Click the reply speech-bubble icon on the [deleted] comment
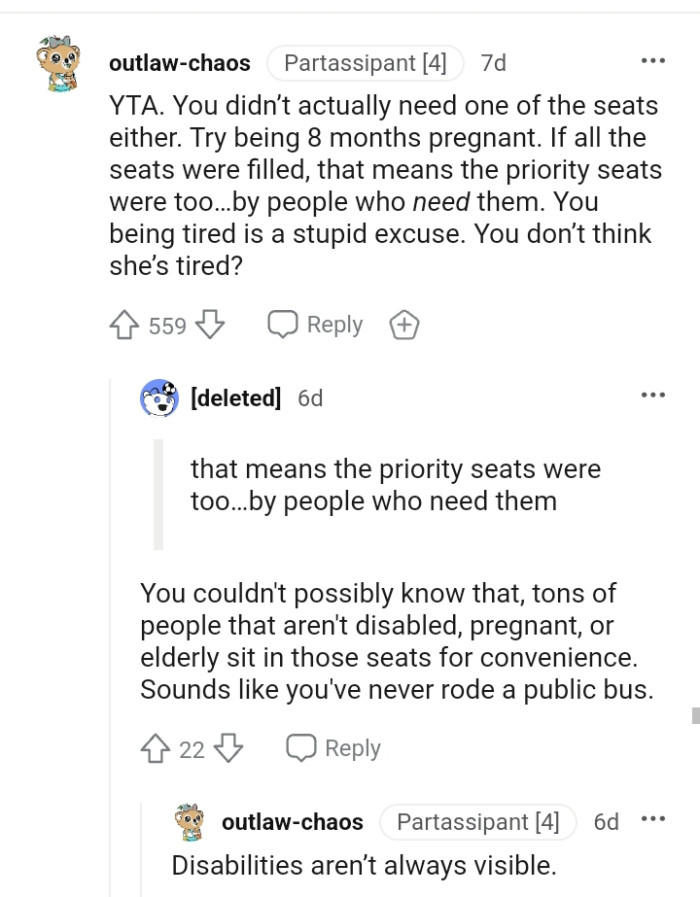Viewport: 700px width, 897px height. click(302, 747)
